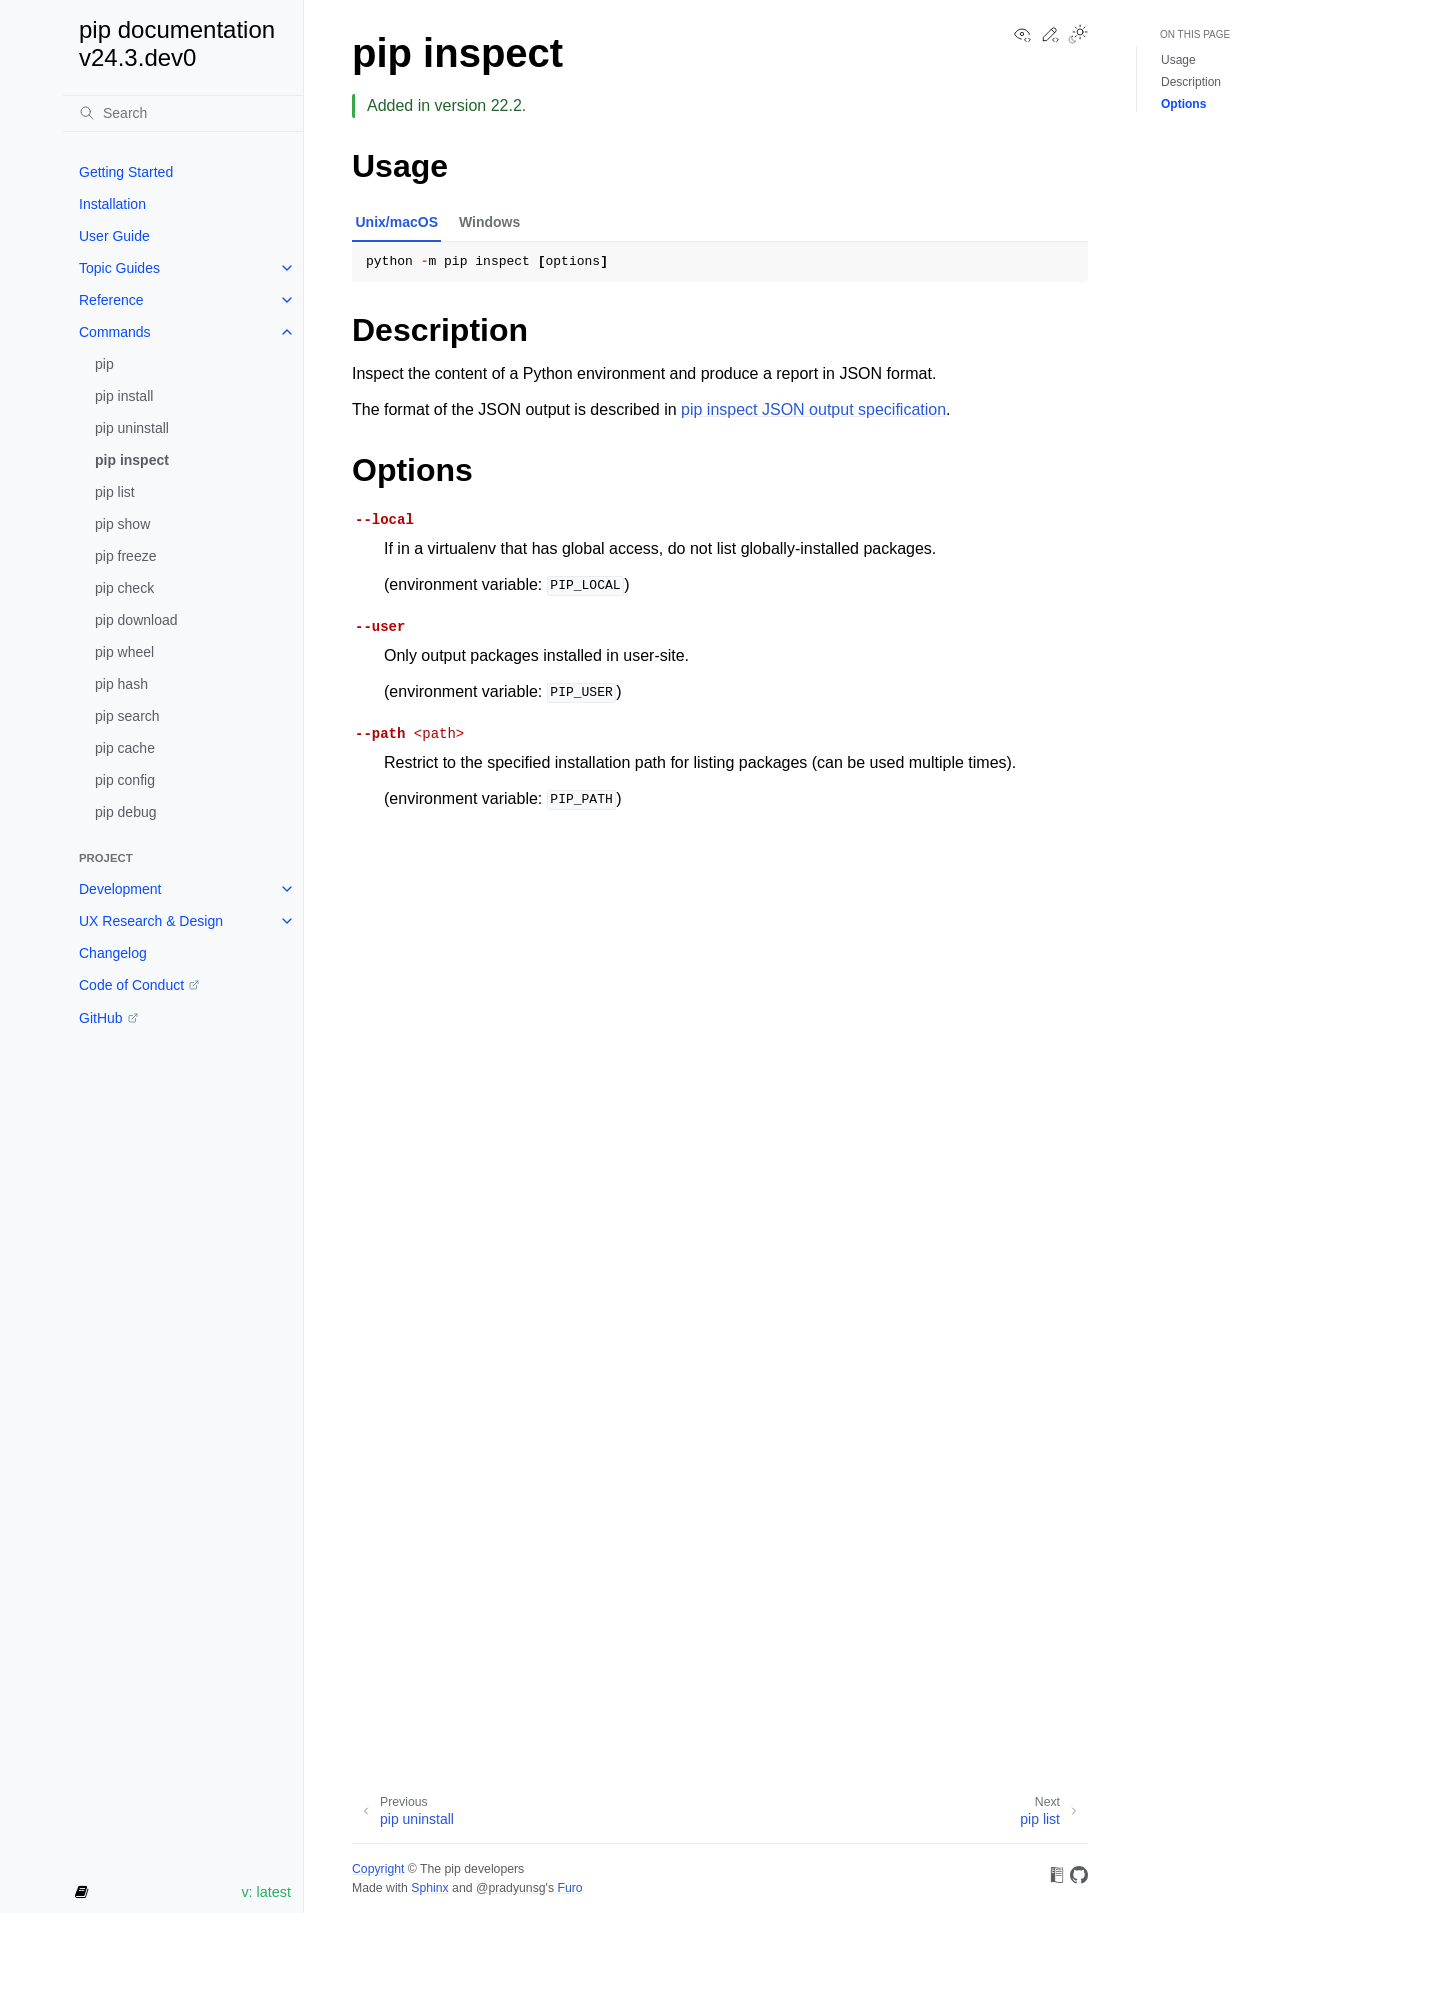This screenshot has height=2000, width=1440.
Task: Click the previous page arrow icon
Action: pyautogui.click(x=366, y=1811)
